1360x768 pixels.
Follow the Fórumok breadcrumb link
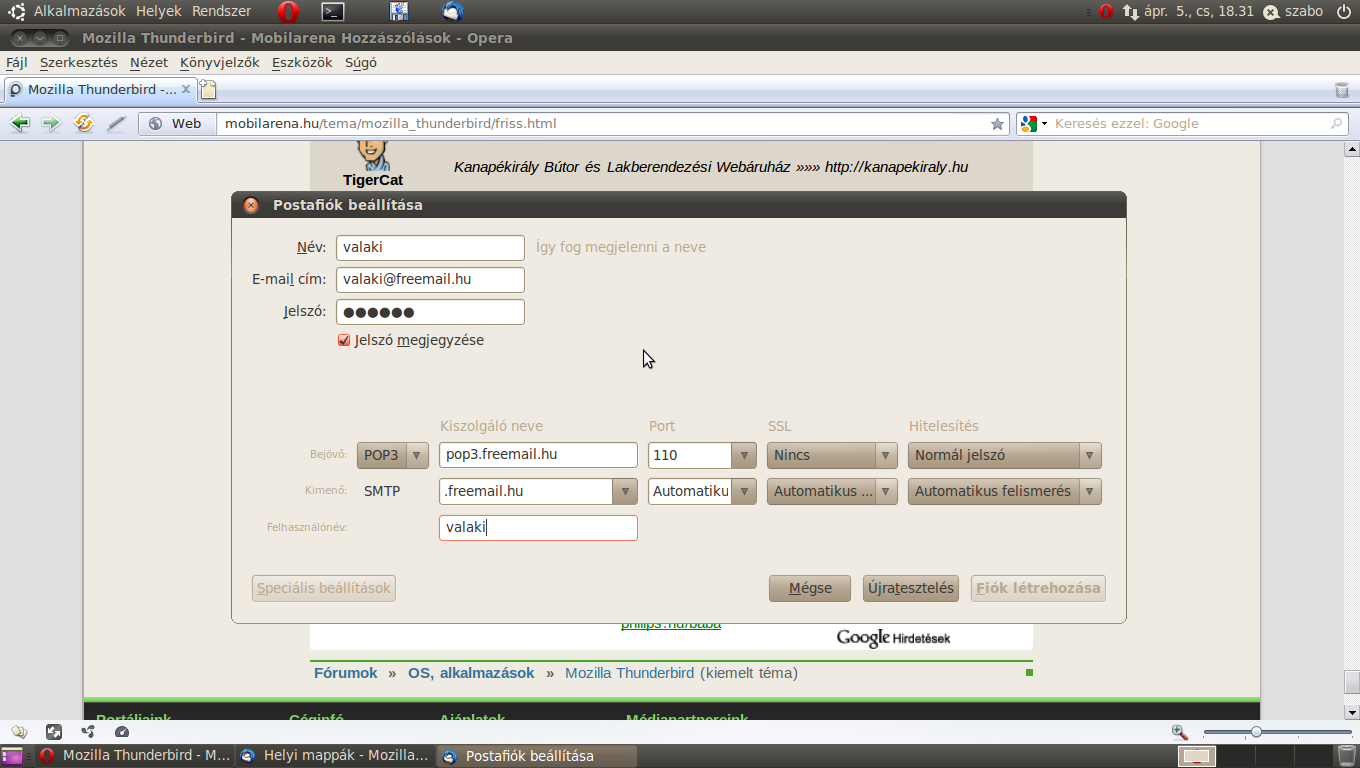click(346, 673)
